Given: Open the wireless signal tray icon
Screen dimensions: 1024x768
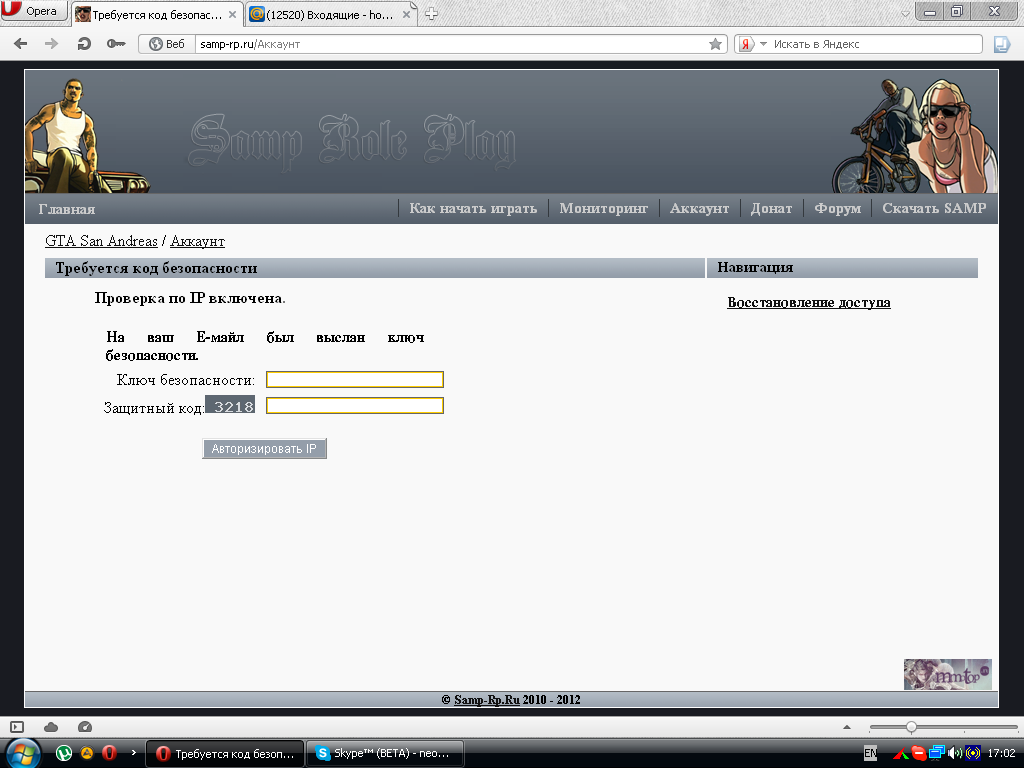Looking at the screenshot, I should 972,753.
